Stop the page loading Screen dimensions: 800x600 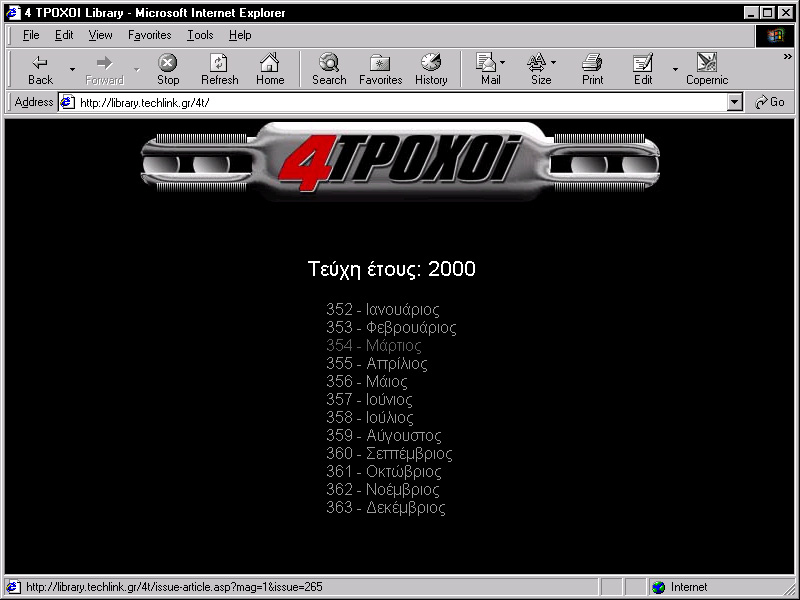point(167,69)
